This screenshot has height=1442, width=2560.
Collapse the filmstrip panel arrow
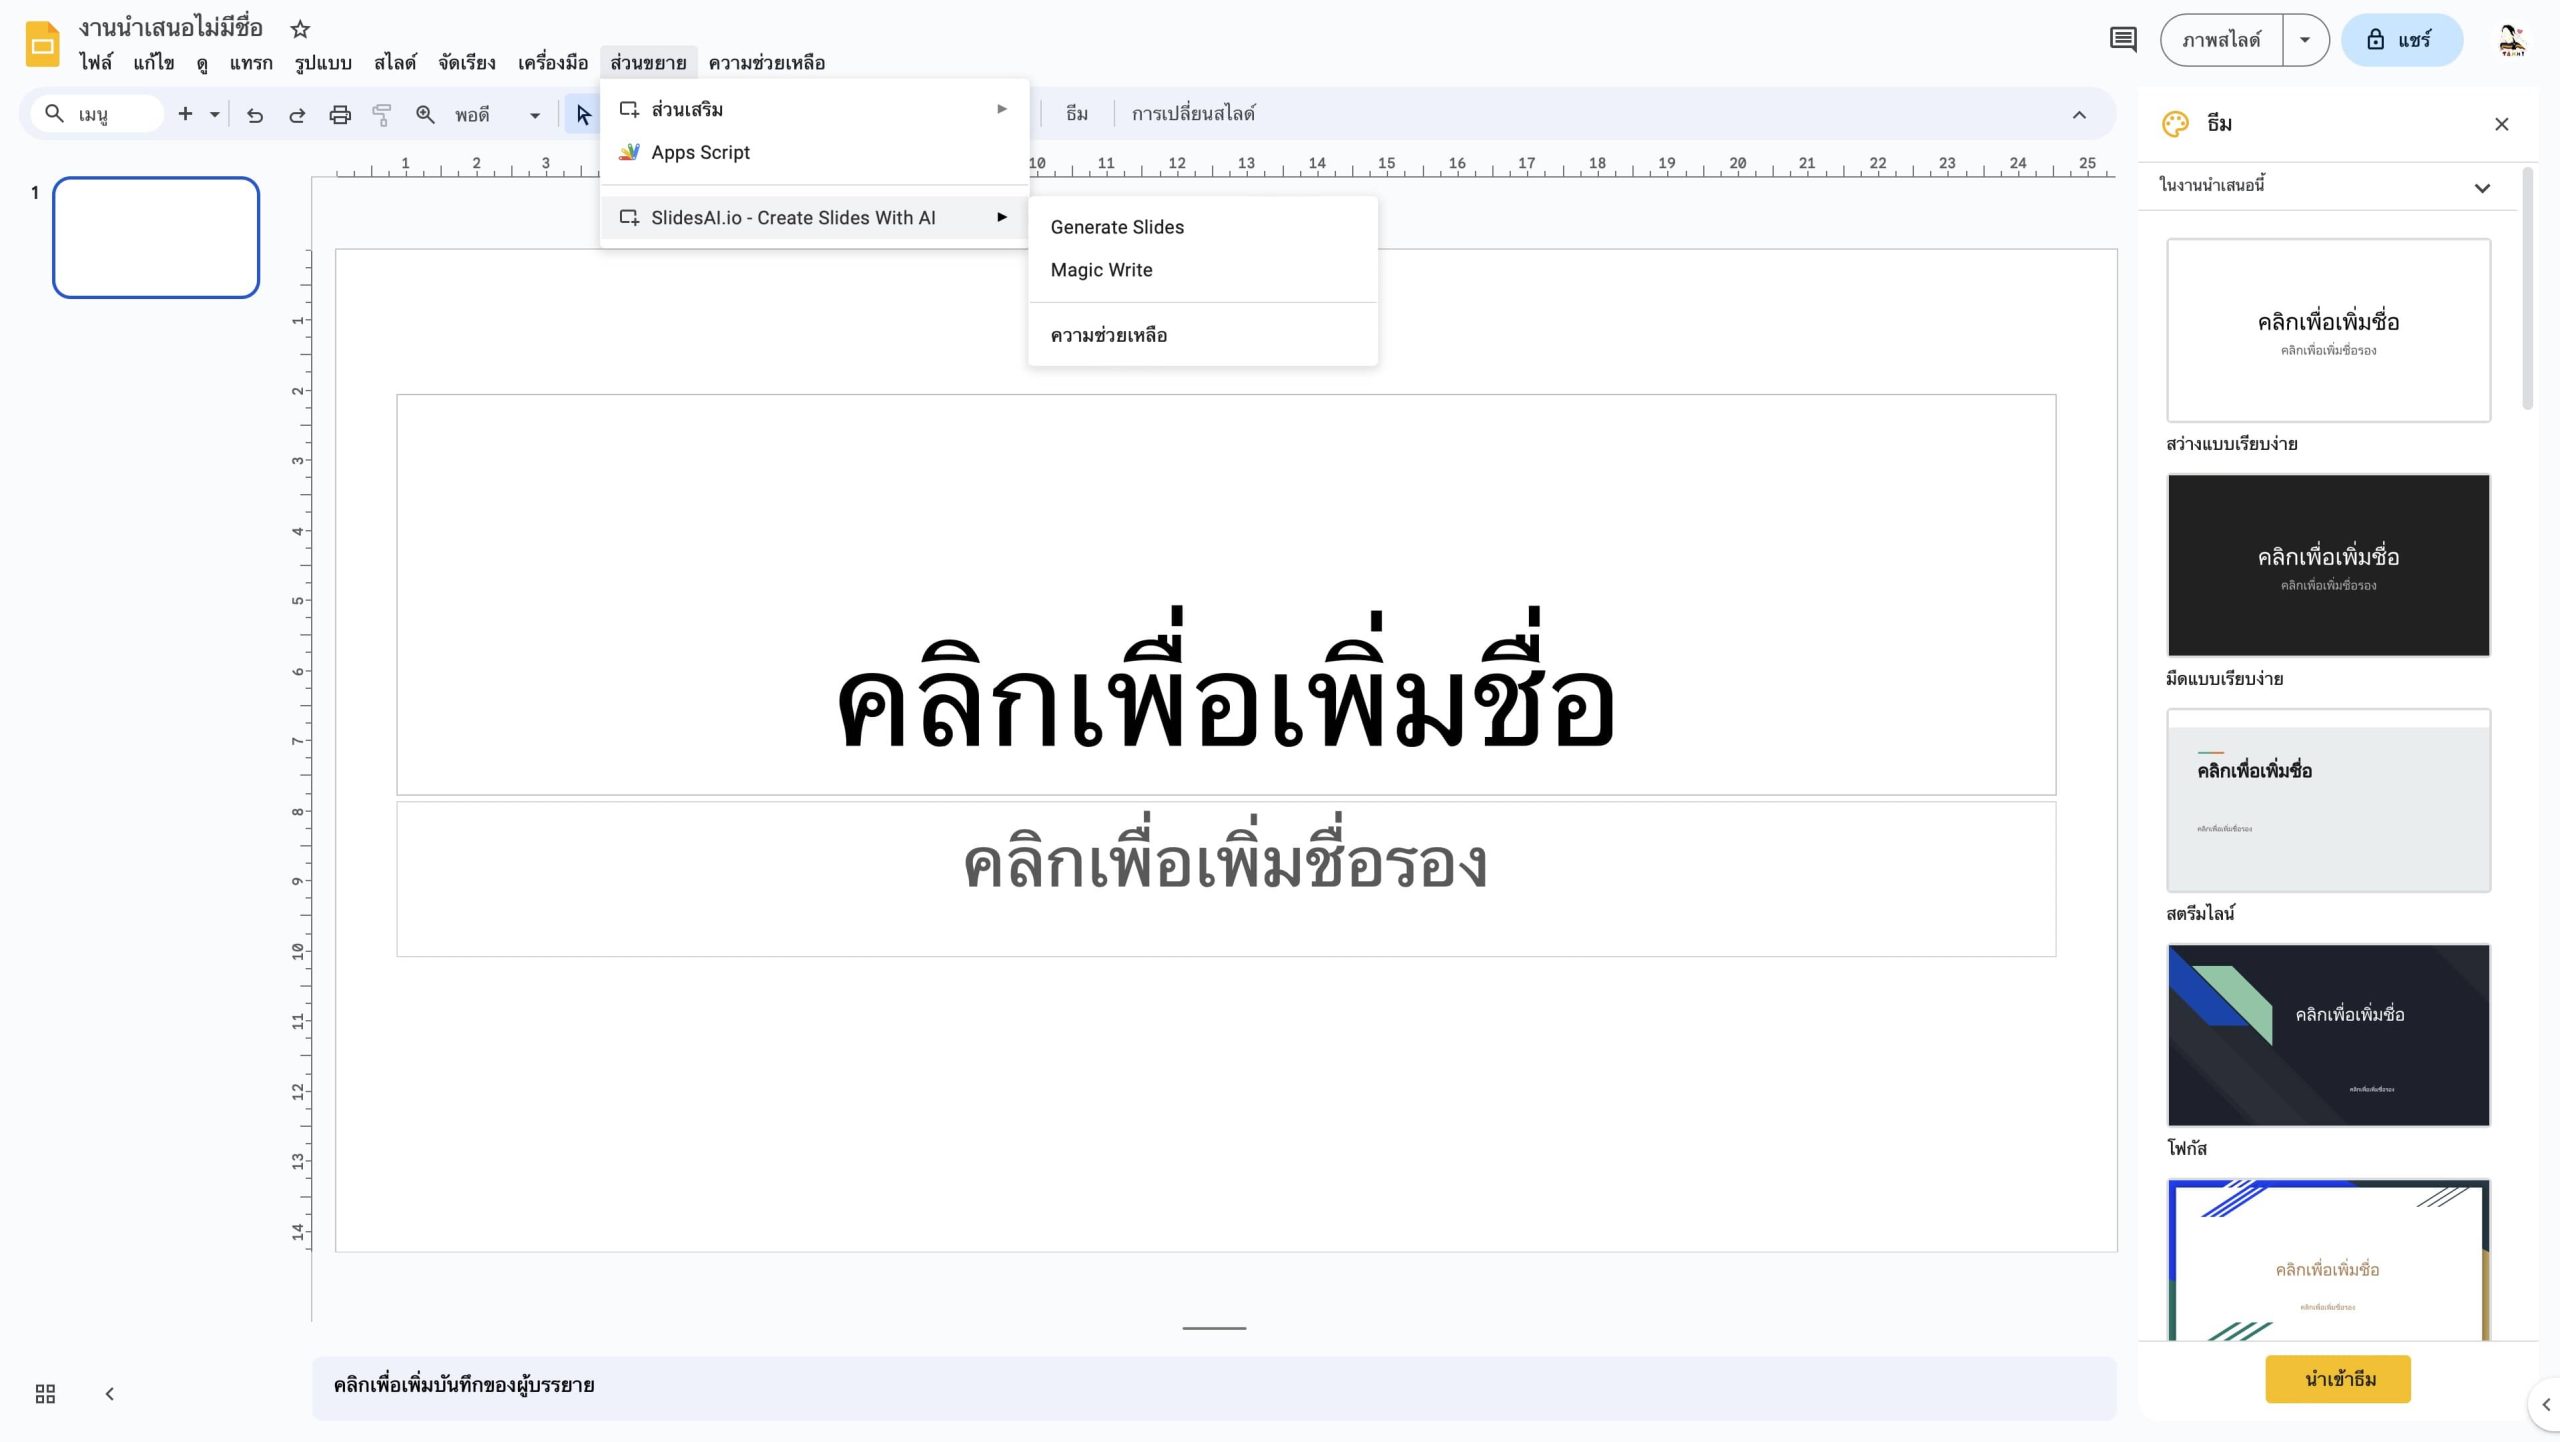[x=110, y=1393]
